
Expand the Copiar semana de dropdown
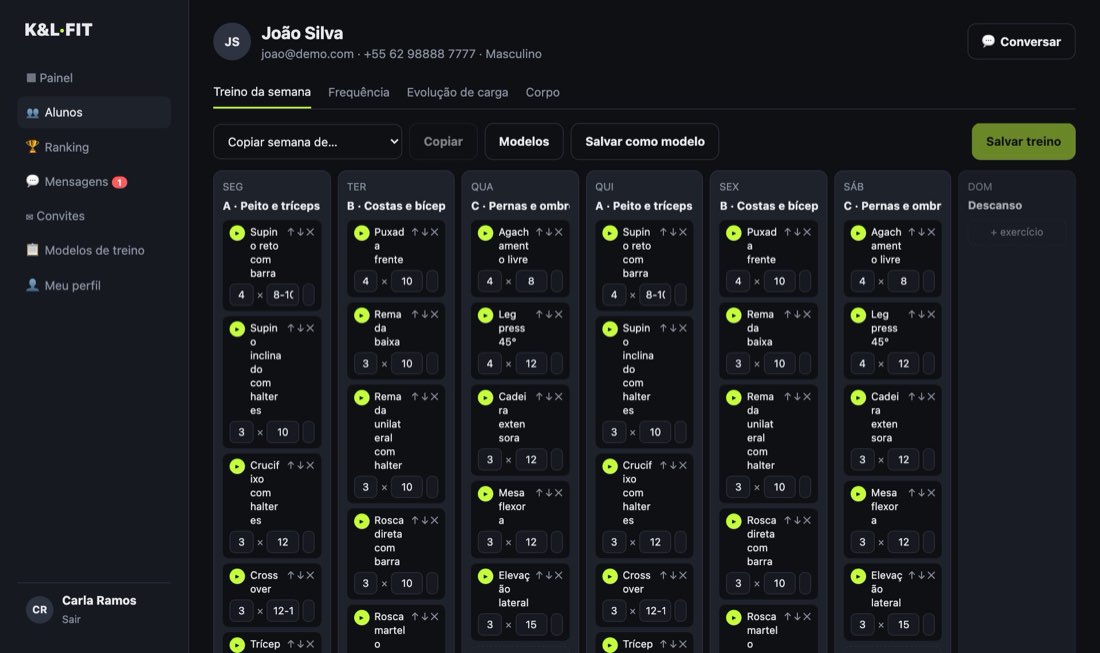coord(307,142)
